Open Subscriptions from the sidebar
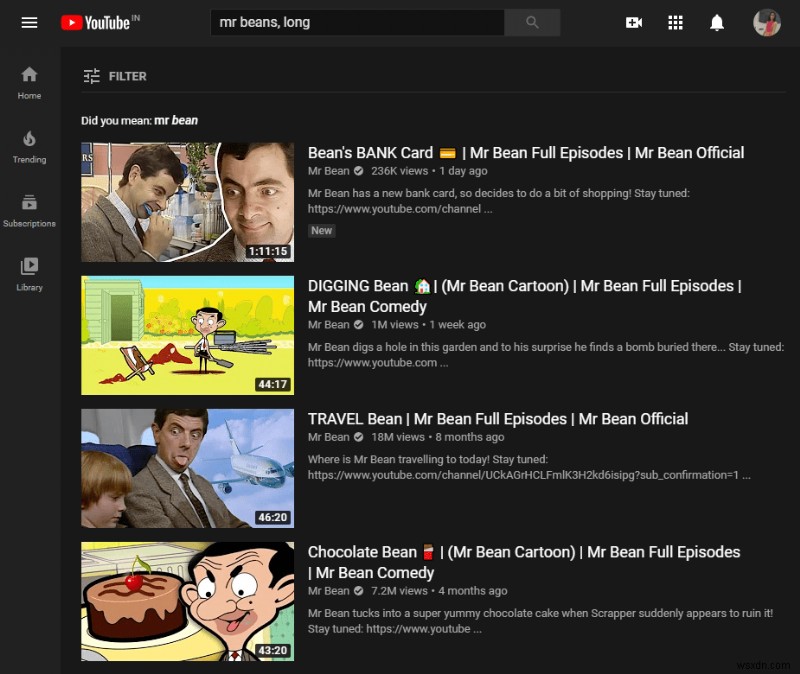The width and height of the screenshot is (800, 674). 29,210
